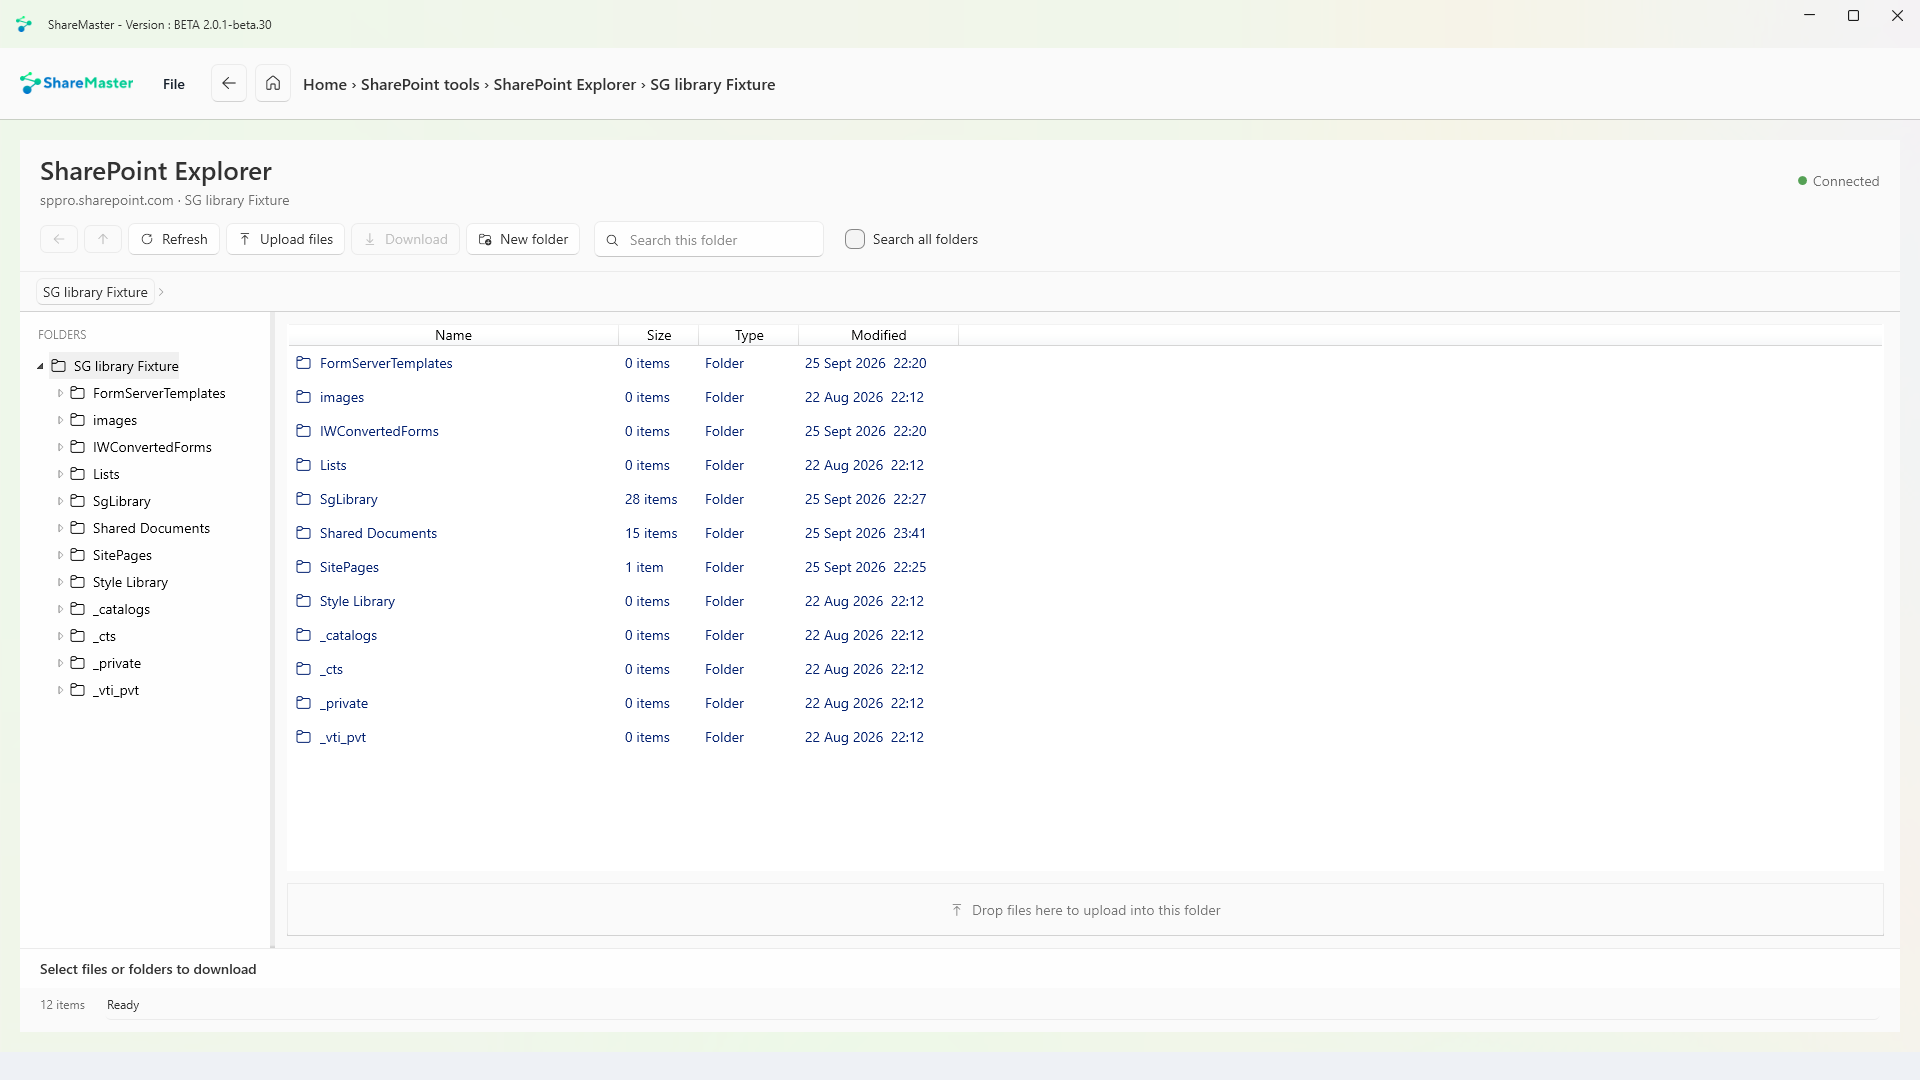Click the Refresh button
The image size is (1920, 1080).
point(174,239)
